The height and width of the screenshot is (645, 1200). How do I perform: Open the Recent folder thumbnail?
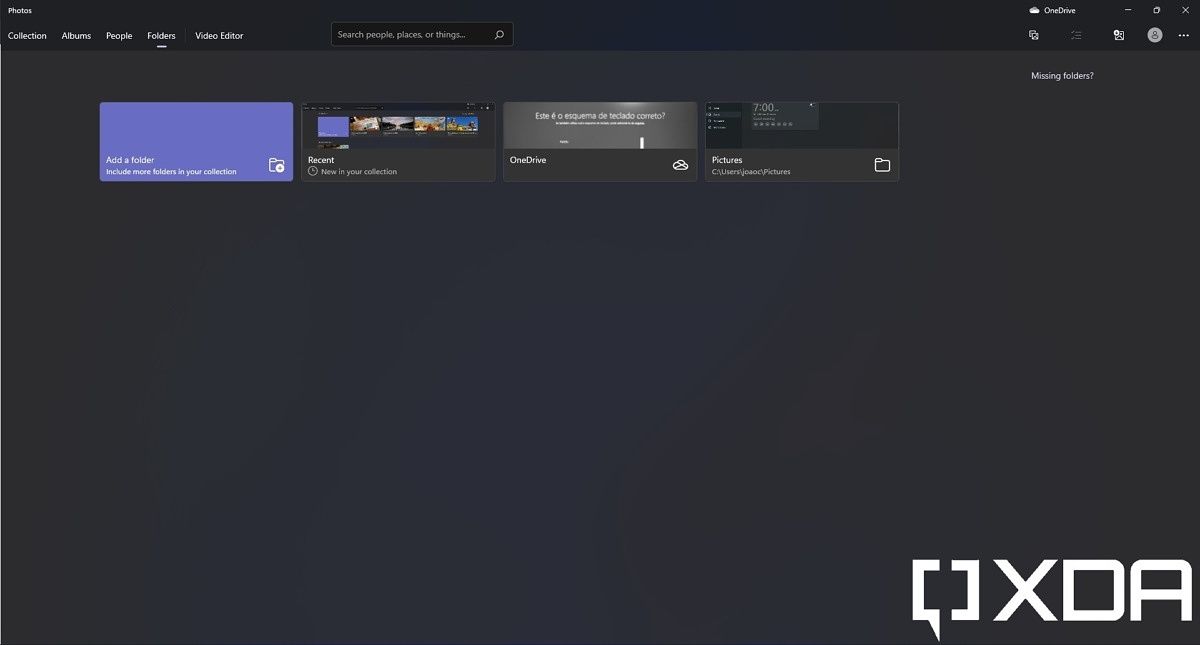point(398,125)
